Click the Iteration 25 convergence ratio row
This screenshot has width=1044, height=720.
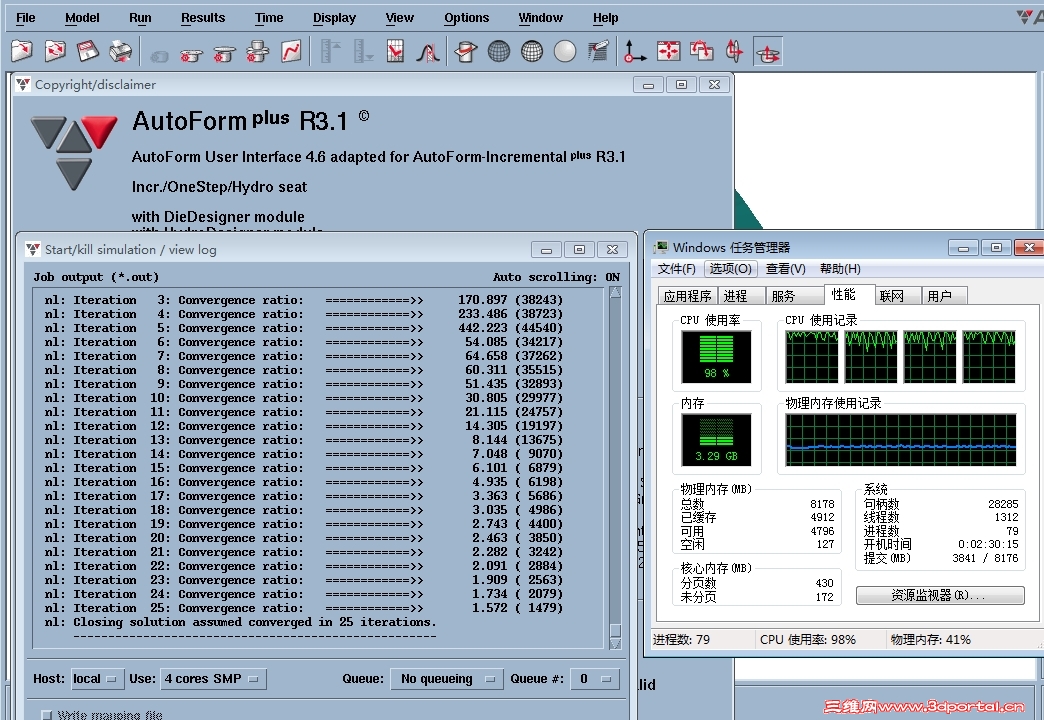click(x=304, y=607)
